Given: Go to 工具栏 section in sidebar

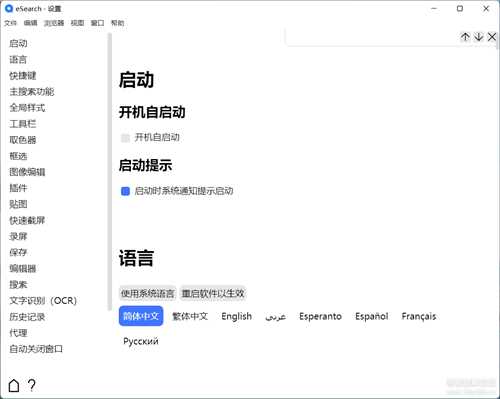Looking at the screenshot, I should click(23, 124).
